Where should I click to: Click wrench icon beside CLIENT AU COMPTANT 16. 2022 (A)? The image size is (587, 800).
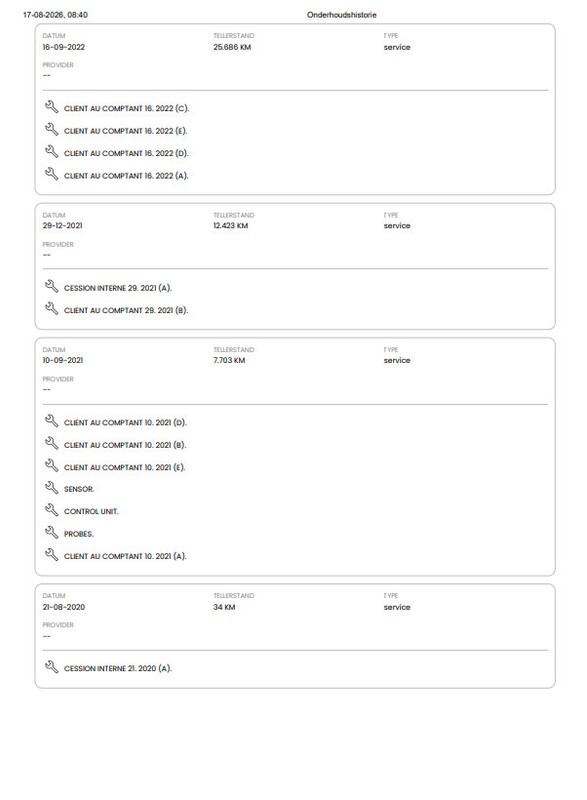(x=52, y=174)
